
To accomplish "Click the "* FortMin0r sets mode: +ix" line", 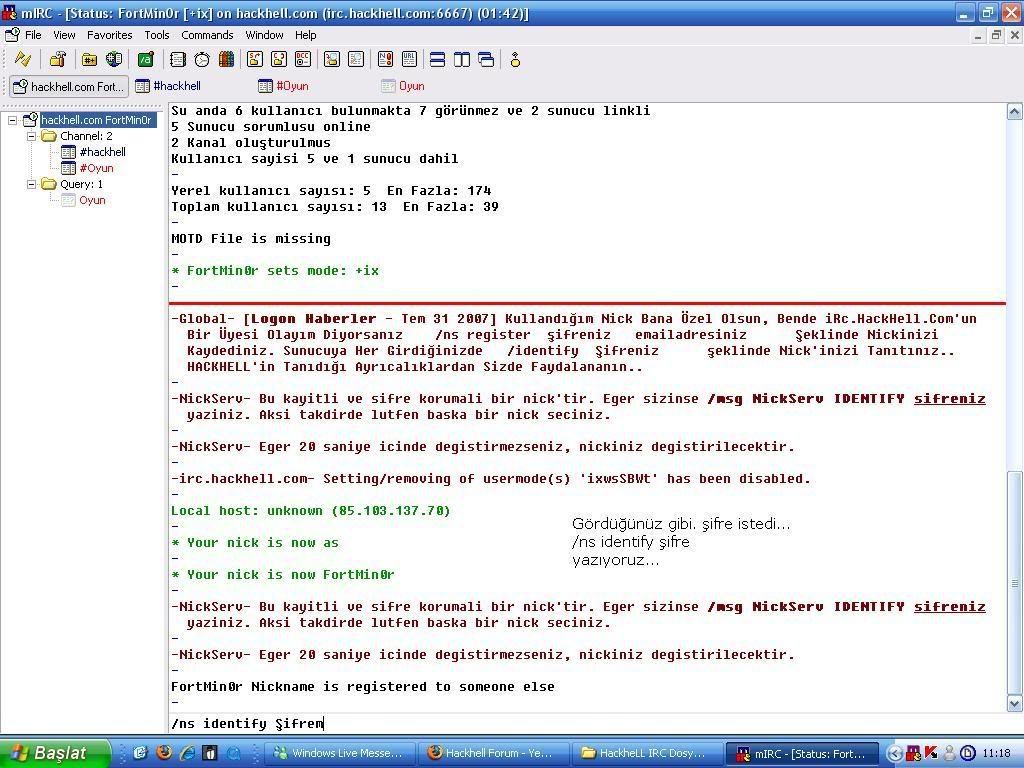I will tap(275, 271).
